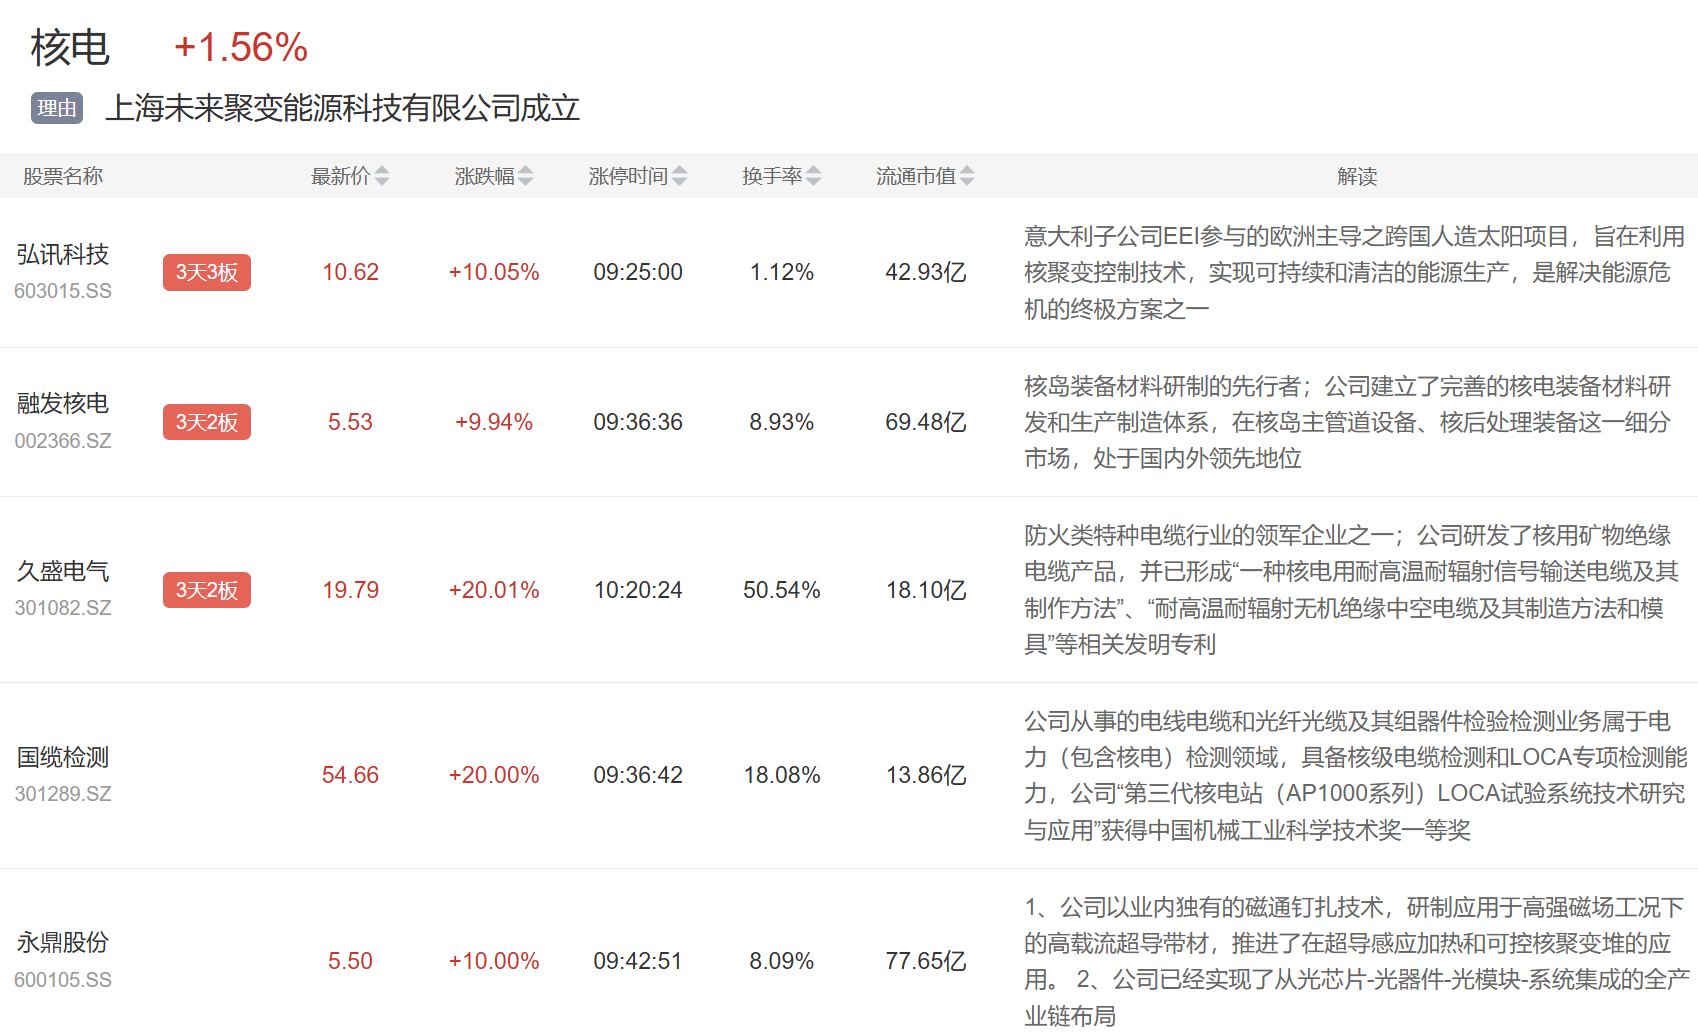This screenshot has width=1698, height=1036.
Task: Click 融发核电 3天2板 badge
Action: tap(207, 422)
